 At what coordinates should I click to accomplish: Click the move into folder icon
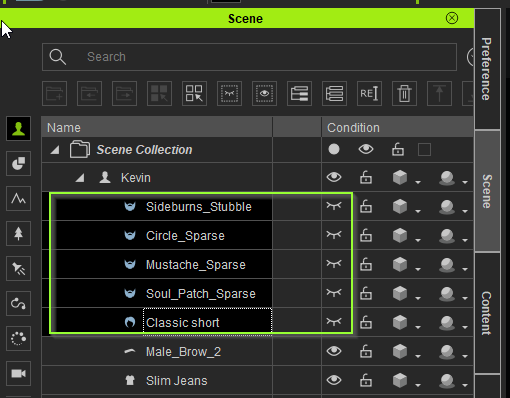point(89,93)
